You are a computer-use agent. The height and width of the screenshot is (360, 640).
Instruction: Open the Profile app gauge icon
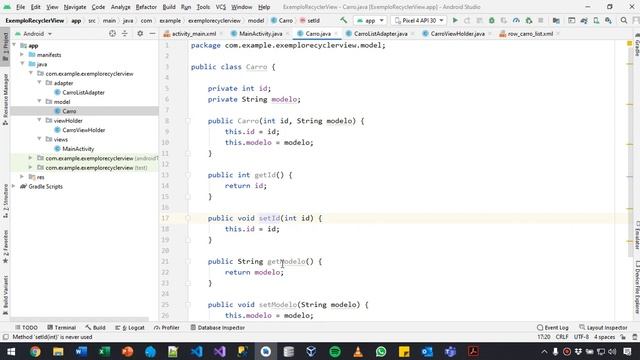(516, 20)
